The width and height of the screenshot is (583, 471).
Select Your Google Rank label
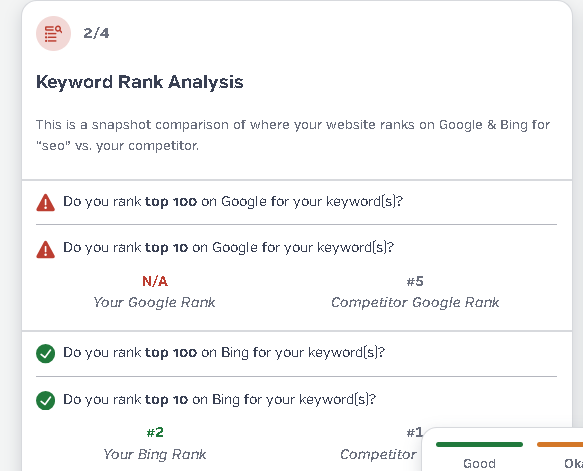[x=154, y=303]
